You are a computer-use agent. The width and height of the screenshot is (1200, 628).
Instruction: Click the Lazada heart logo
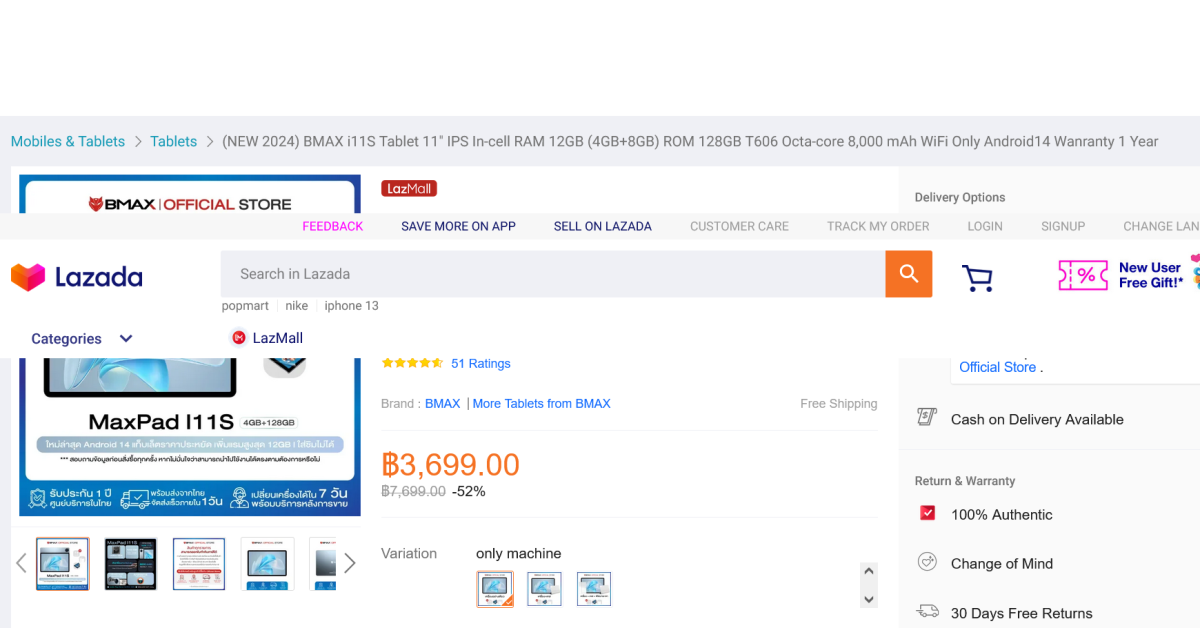point(28,277)
